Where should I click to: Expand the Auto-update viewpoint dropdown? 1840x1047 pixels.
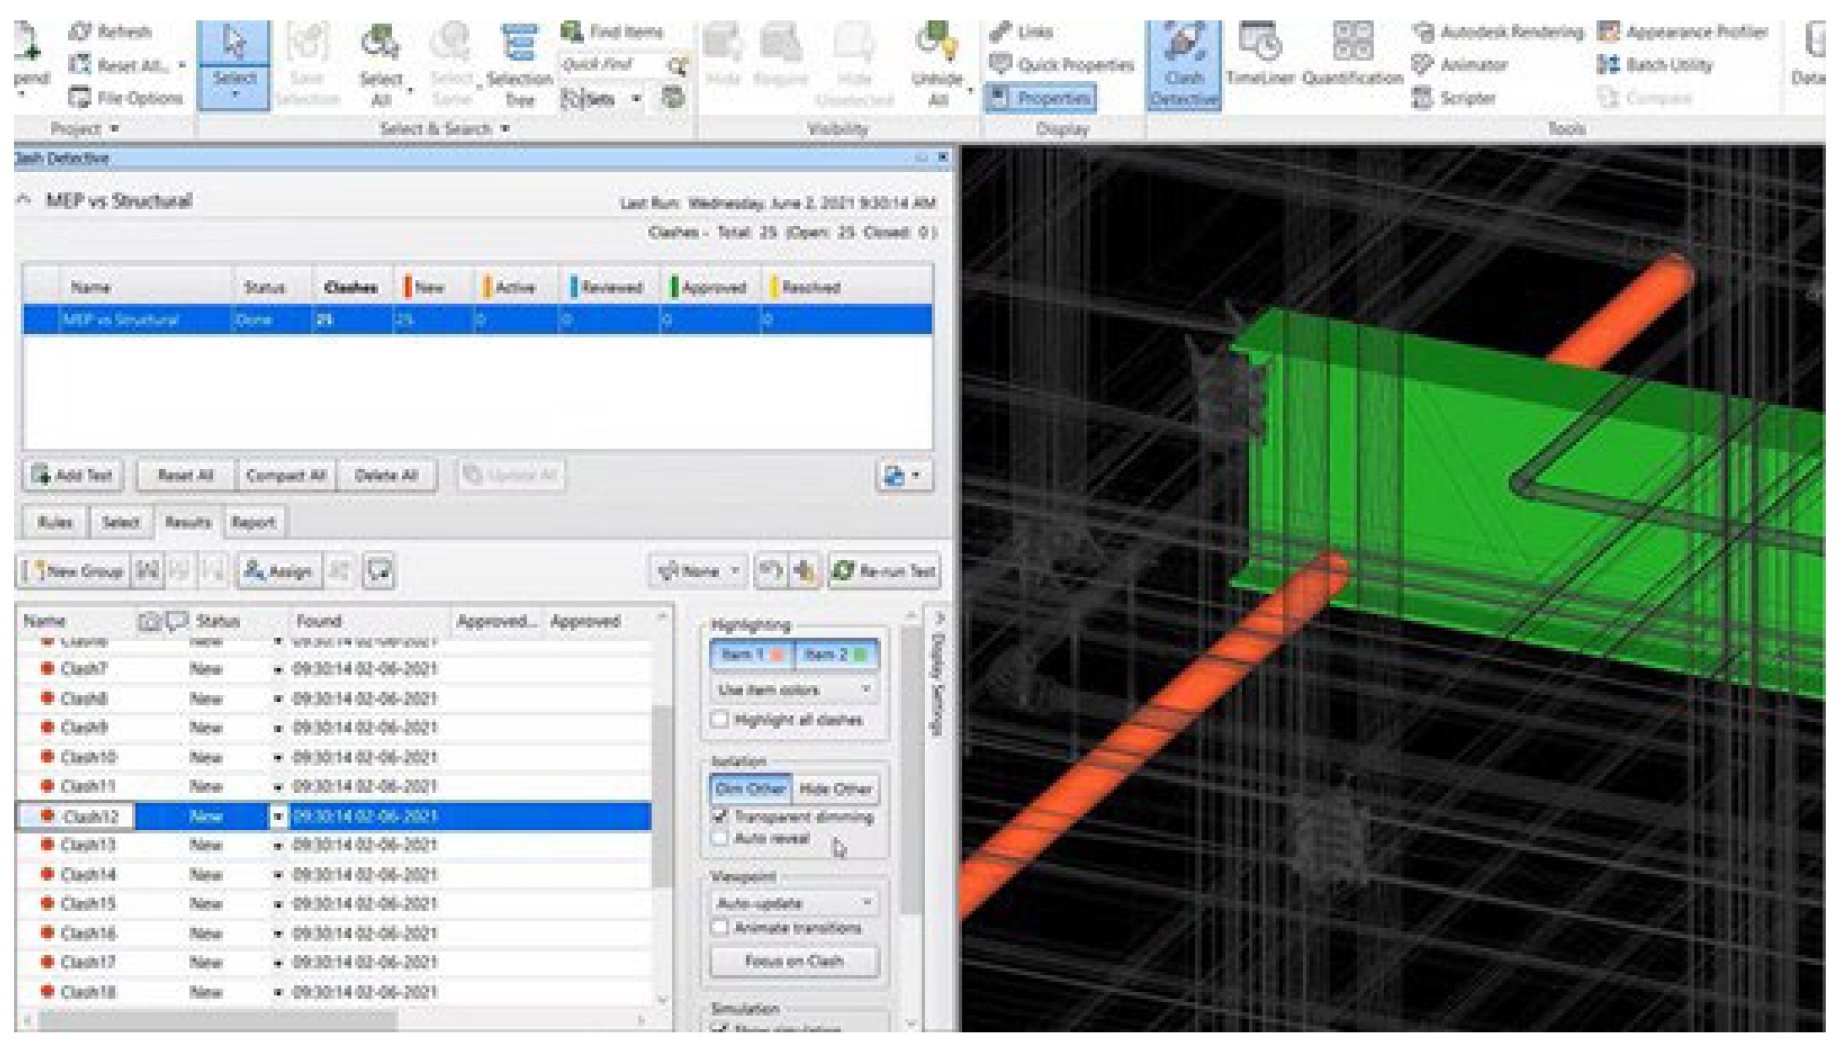click(794, 903)
